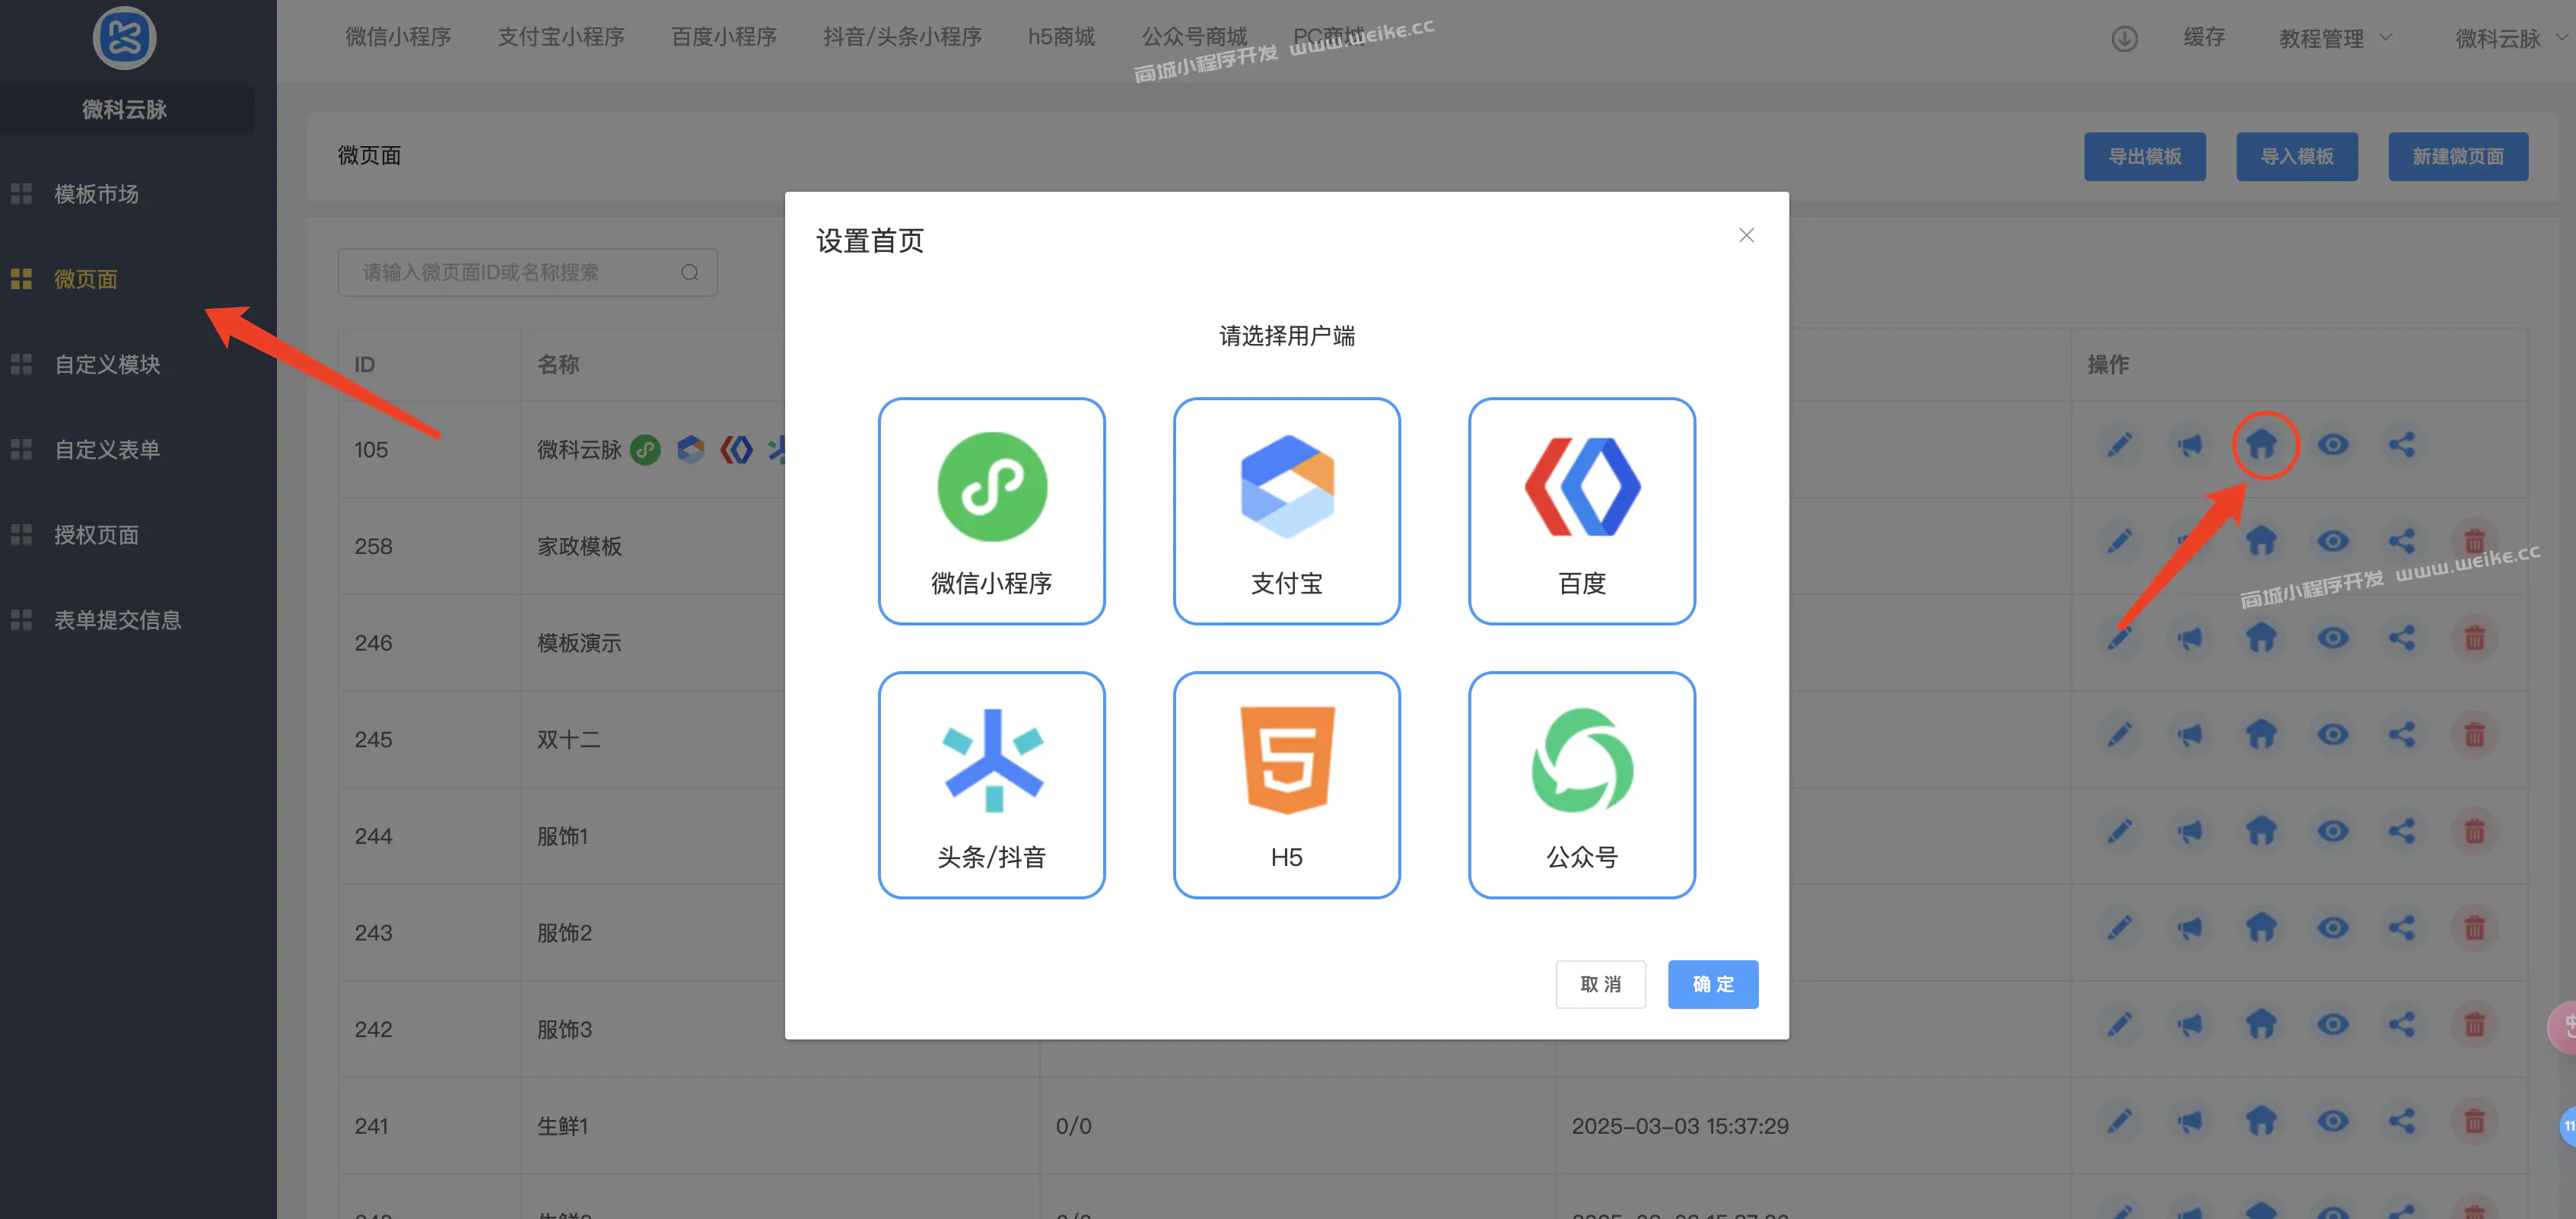2576x1219 pixels.
Task: Set row 246 模板演示 as homepage
Action: coord(2261,638)
